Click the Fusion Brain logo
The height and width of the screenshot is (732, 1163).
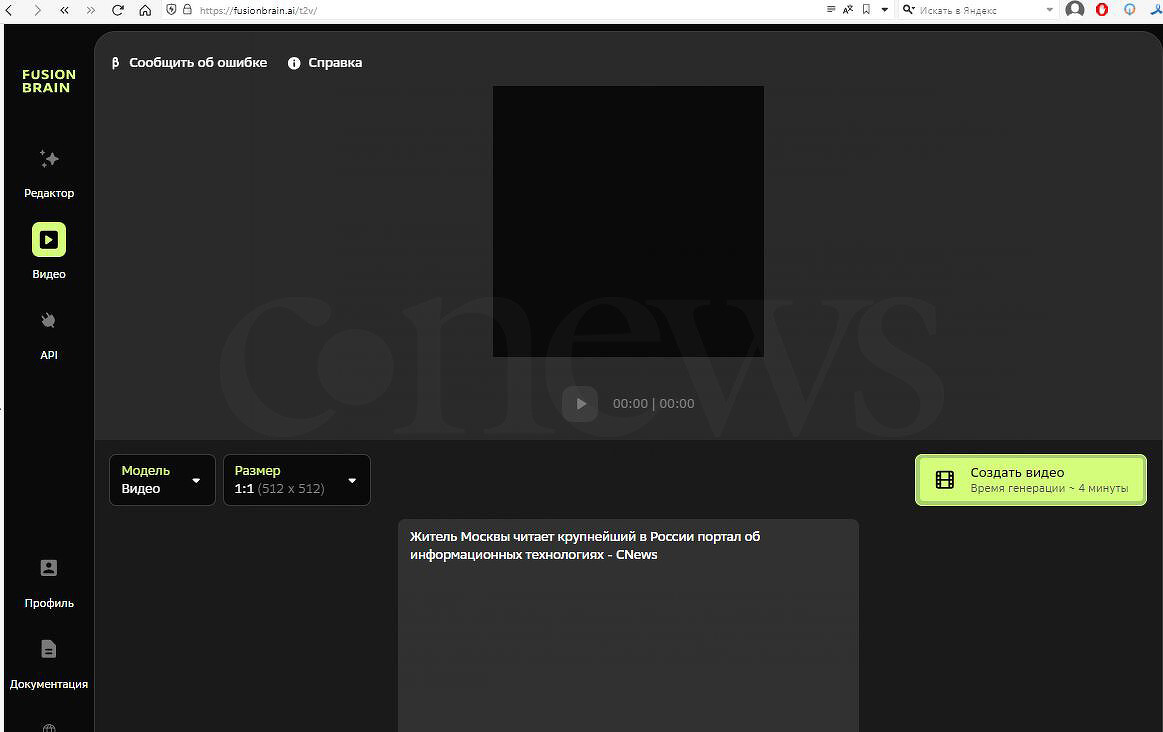(49, 81)
